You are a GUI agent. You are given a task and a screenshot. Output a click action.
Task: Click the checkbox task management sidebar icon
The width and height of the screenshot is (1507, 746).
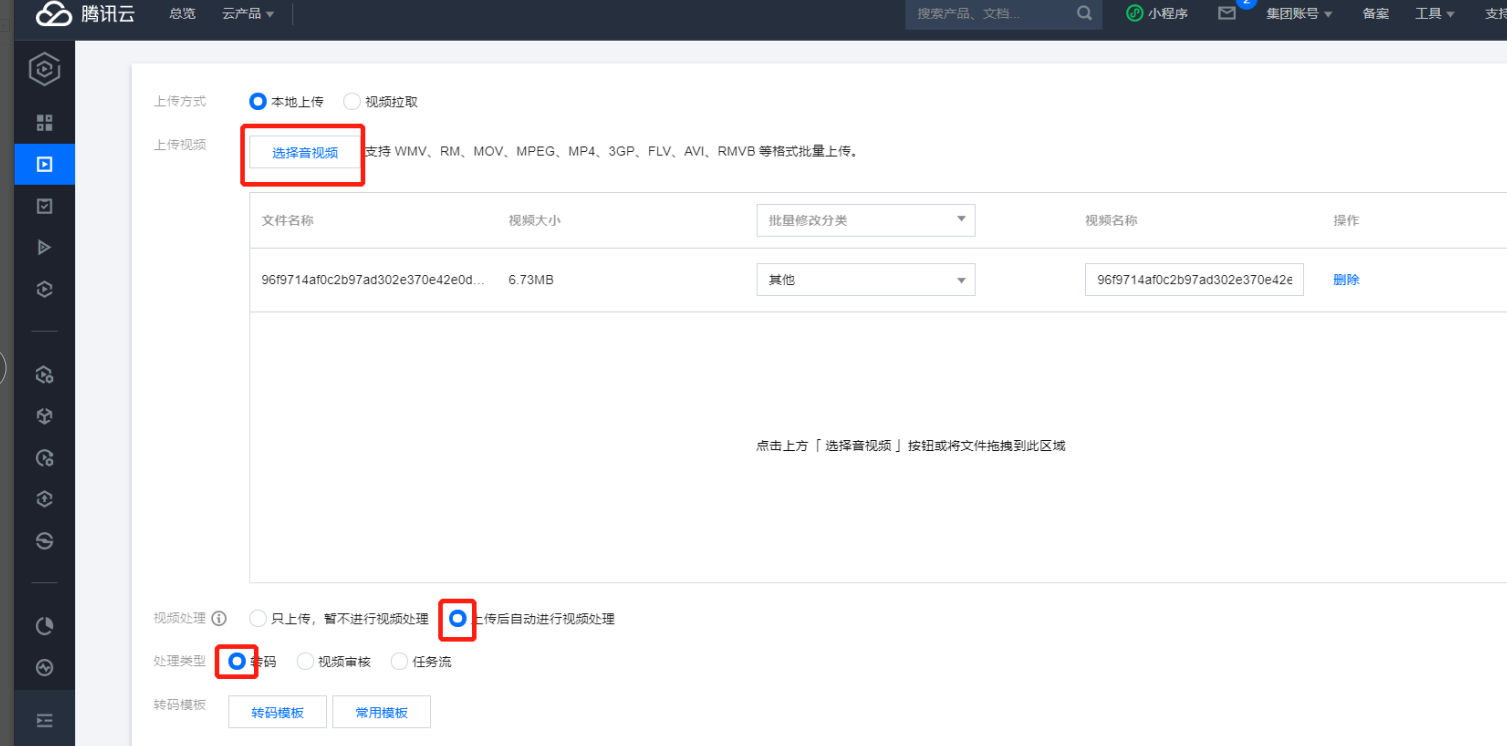coord(44,206)
